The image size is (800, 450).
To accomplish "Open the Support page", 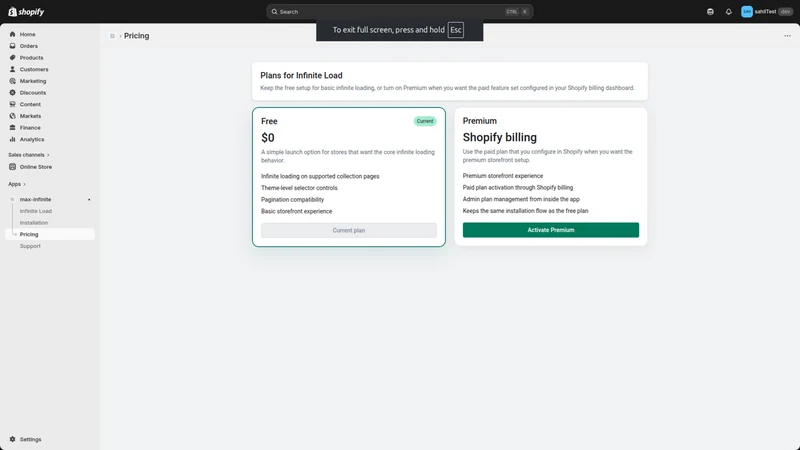I will pyautogui.click(x=30, y=246).
